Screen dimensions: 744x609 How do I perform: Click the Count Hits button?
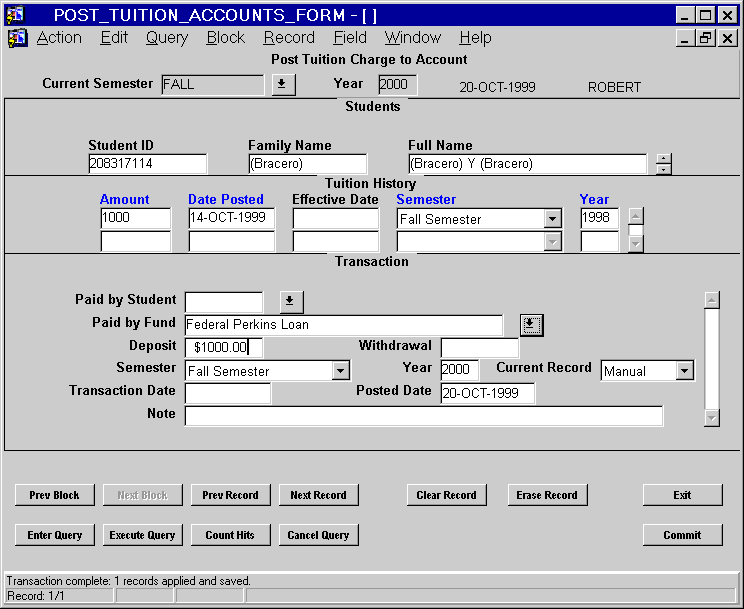(x=231, y=535)
